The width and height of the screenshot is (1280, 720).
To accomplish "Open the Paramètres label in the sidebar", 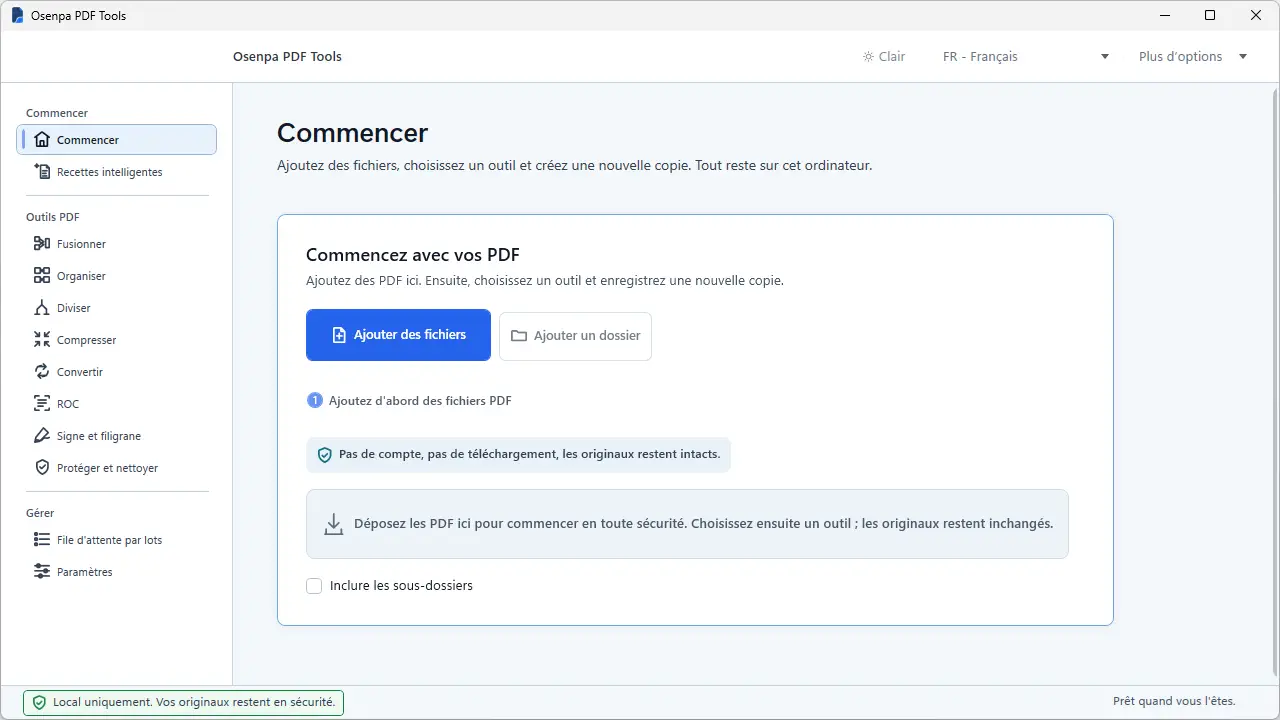I will (85, 572).
